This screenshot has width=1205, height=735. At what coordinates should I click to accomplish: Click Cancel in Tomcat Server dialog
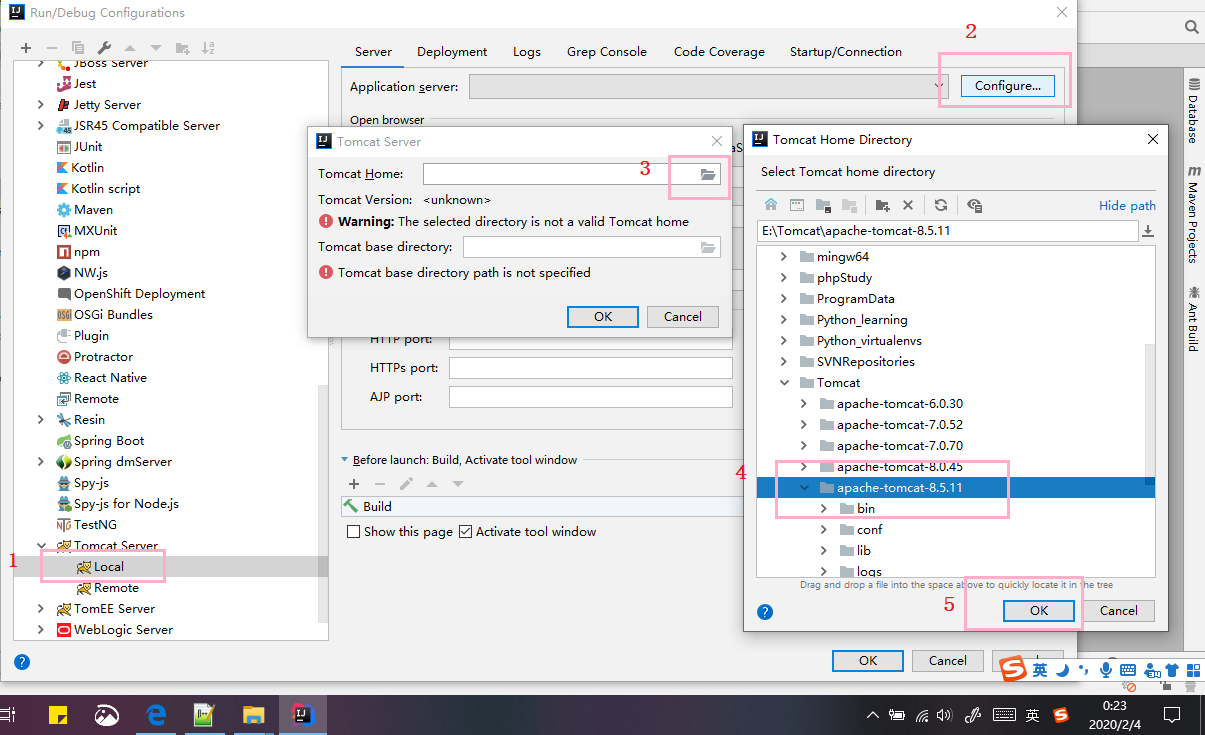pos(683,317)
